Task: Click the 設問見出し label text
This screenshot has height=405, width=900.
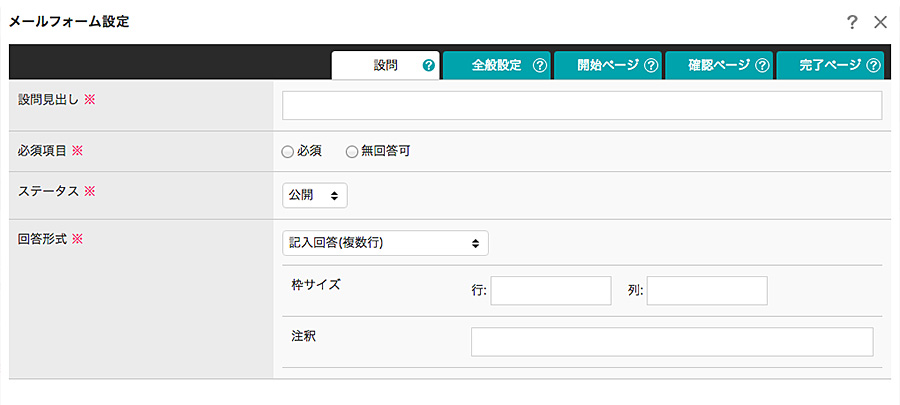Action: click(x=50, y=100)
